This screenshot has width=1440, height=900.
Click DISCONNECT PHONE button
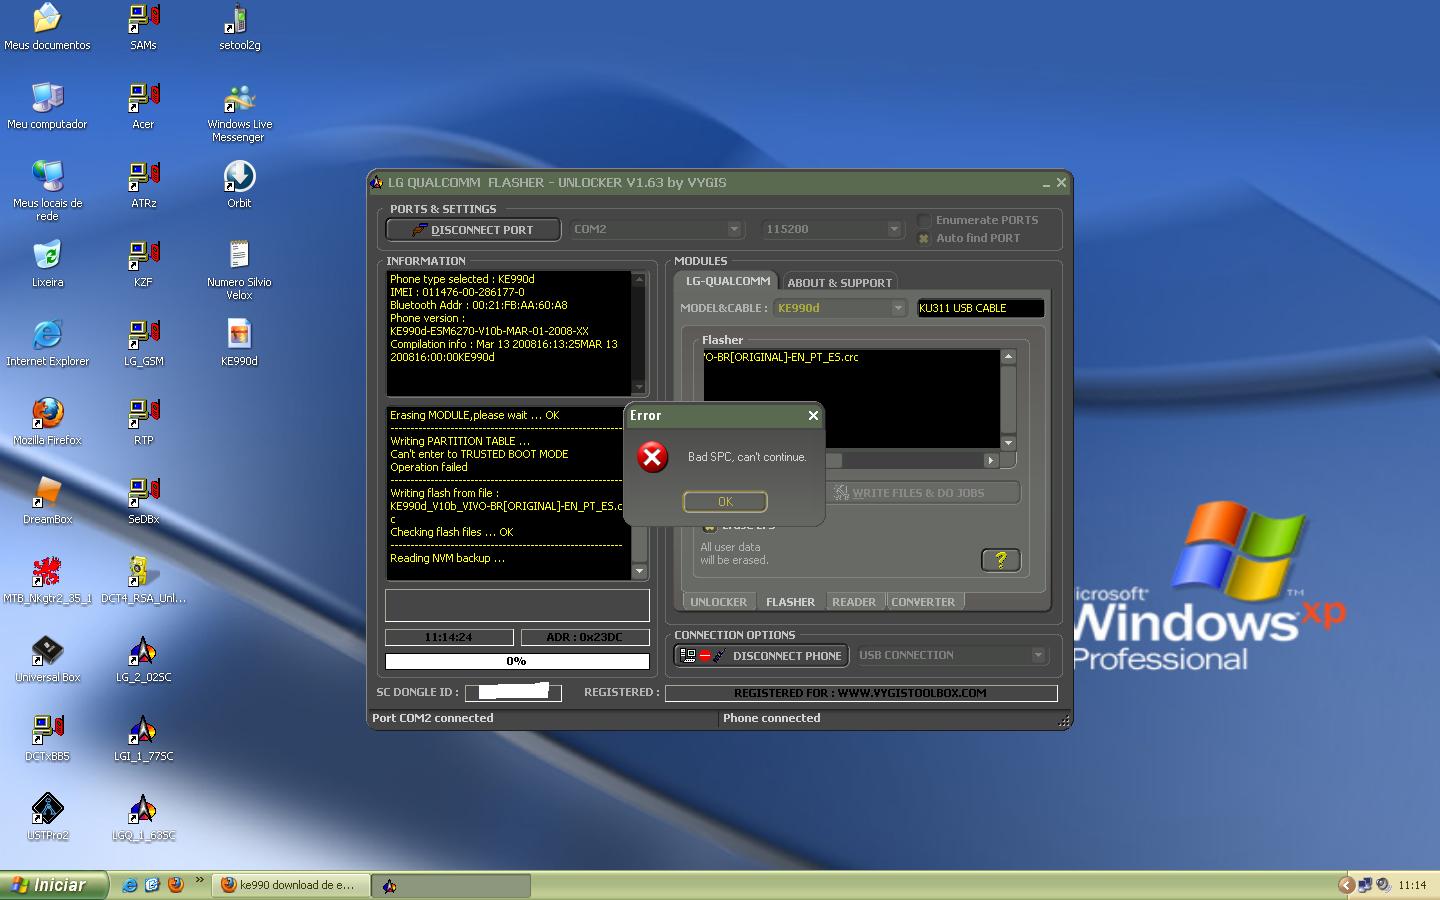(762, 655)
